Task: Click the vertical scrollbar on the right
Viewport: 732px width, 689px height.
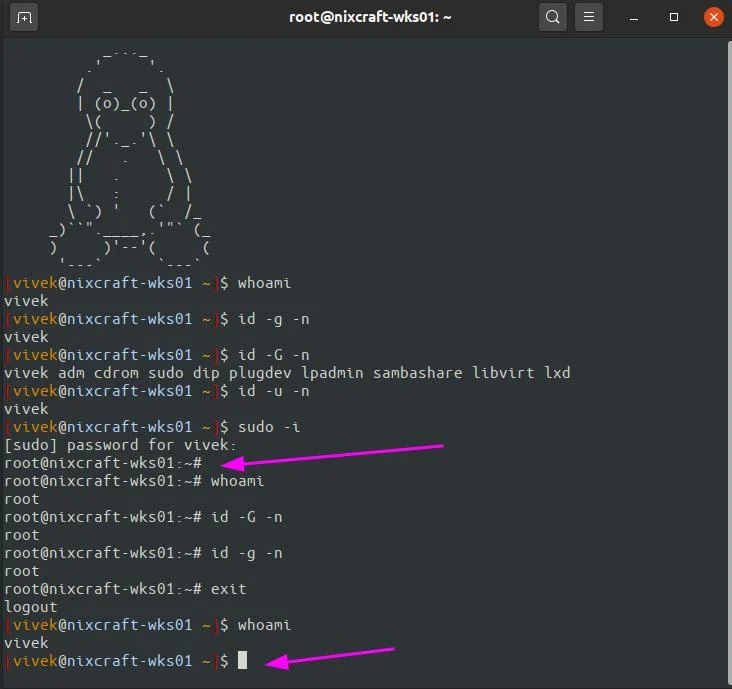Action: [730, 364]
